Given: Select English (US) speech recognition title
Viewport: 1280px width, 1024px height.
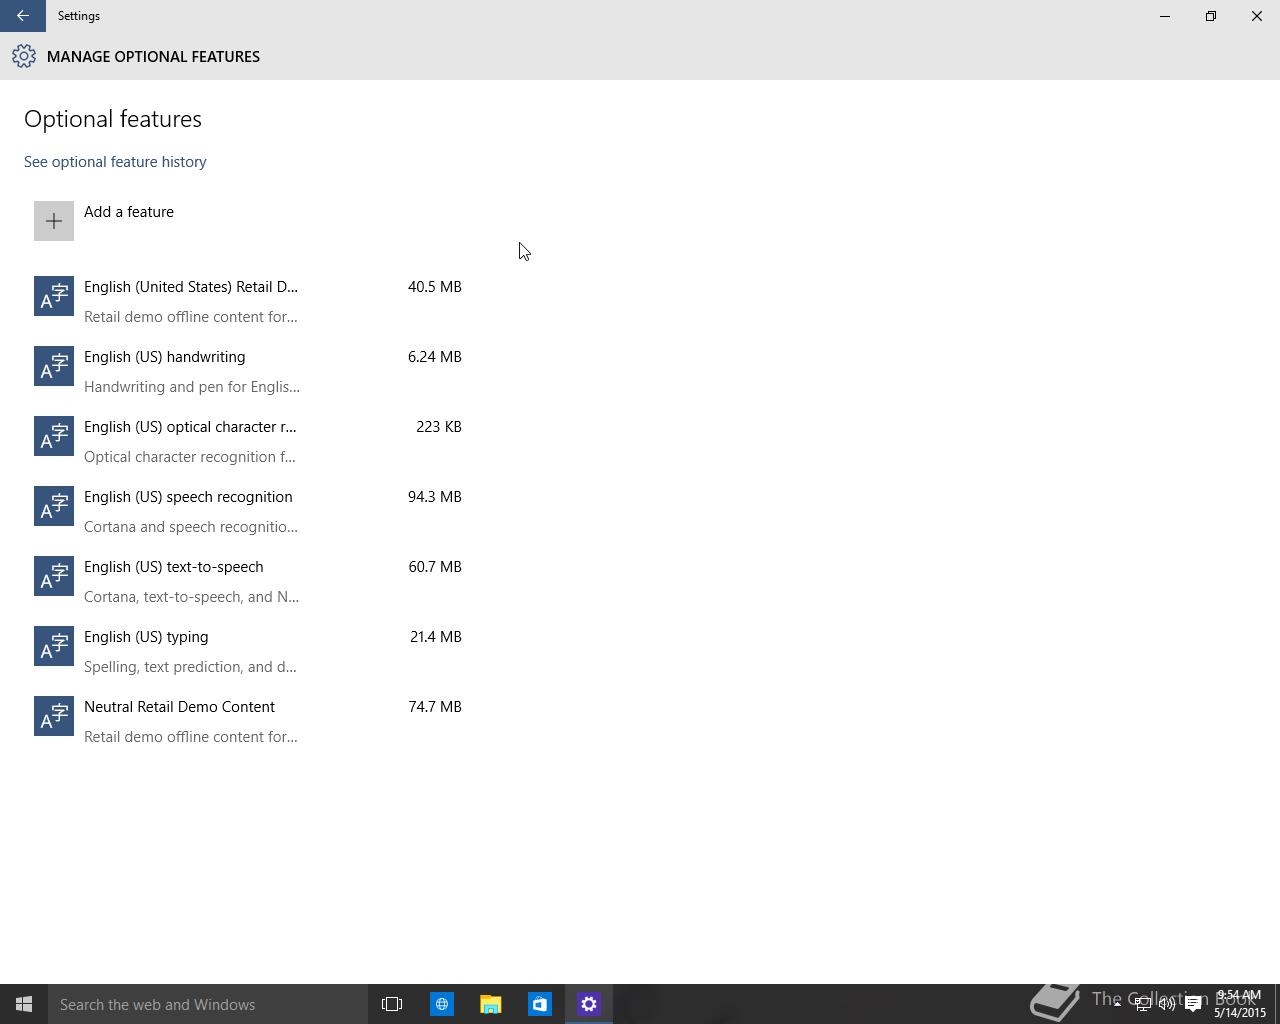Looking at the screenshot, I should (x=188, y=497).
